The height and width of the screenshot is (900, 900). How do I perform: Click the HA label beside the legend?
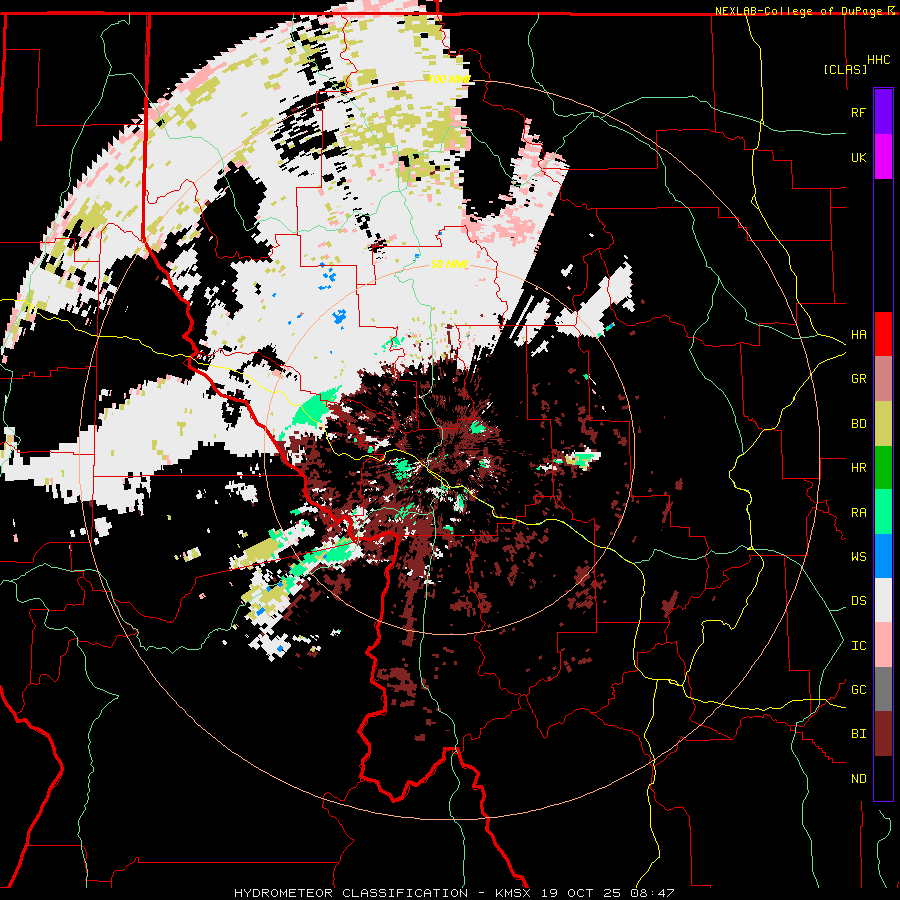(858, 335)
